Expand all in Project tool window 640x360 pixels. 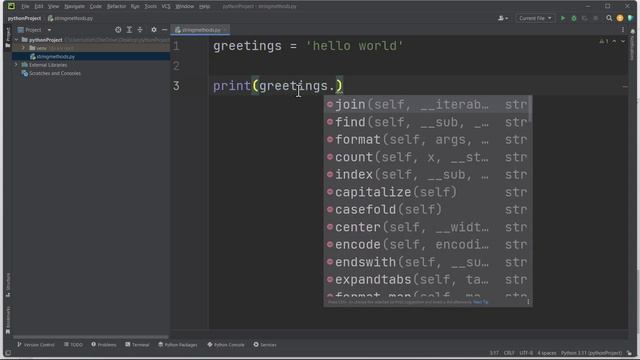point(129,30)
